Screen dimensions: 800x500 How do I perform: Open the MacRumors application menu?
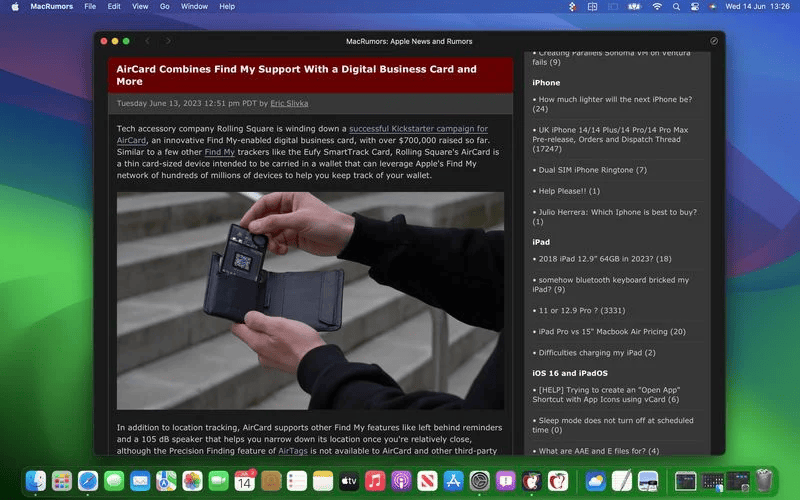(51, 6)
